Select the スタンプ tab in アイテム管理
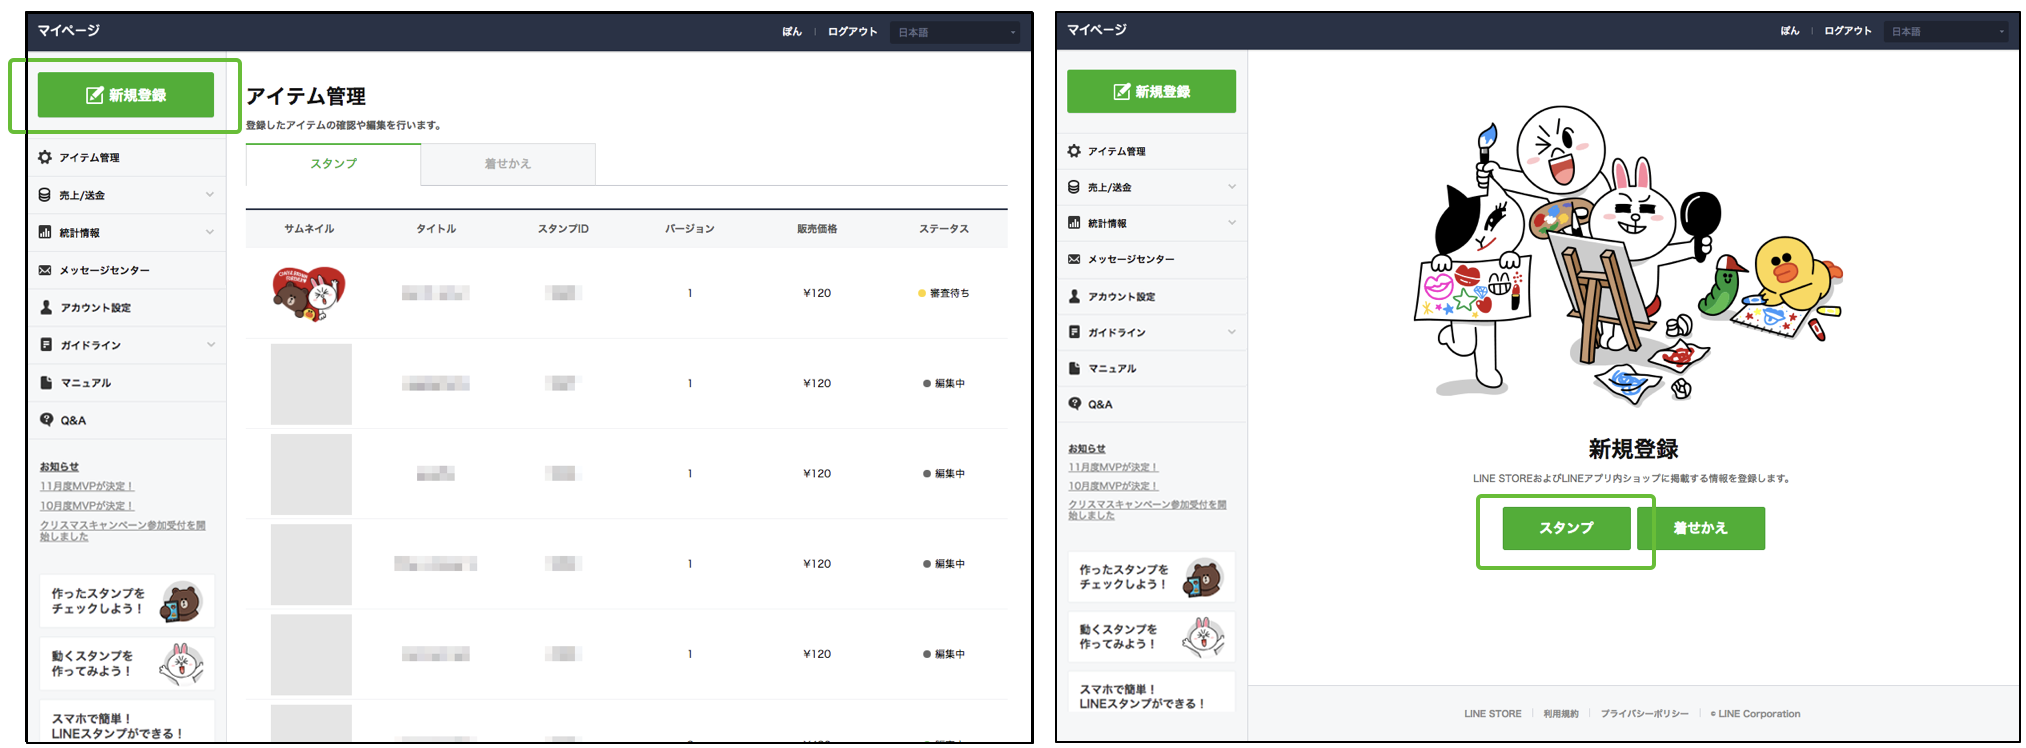2026x748 pixels. coord(333,164)
